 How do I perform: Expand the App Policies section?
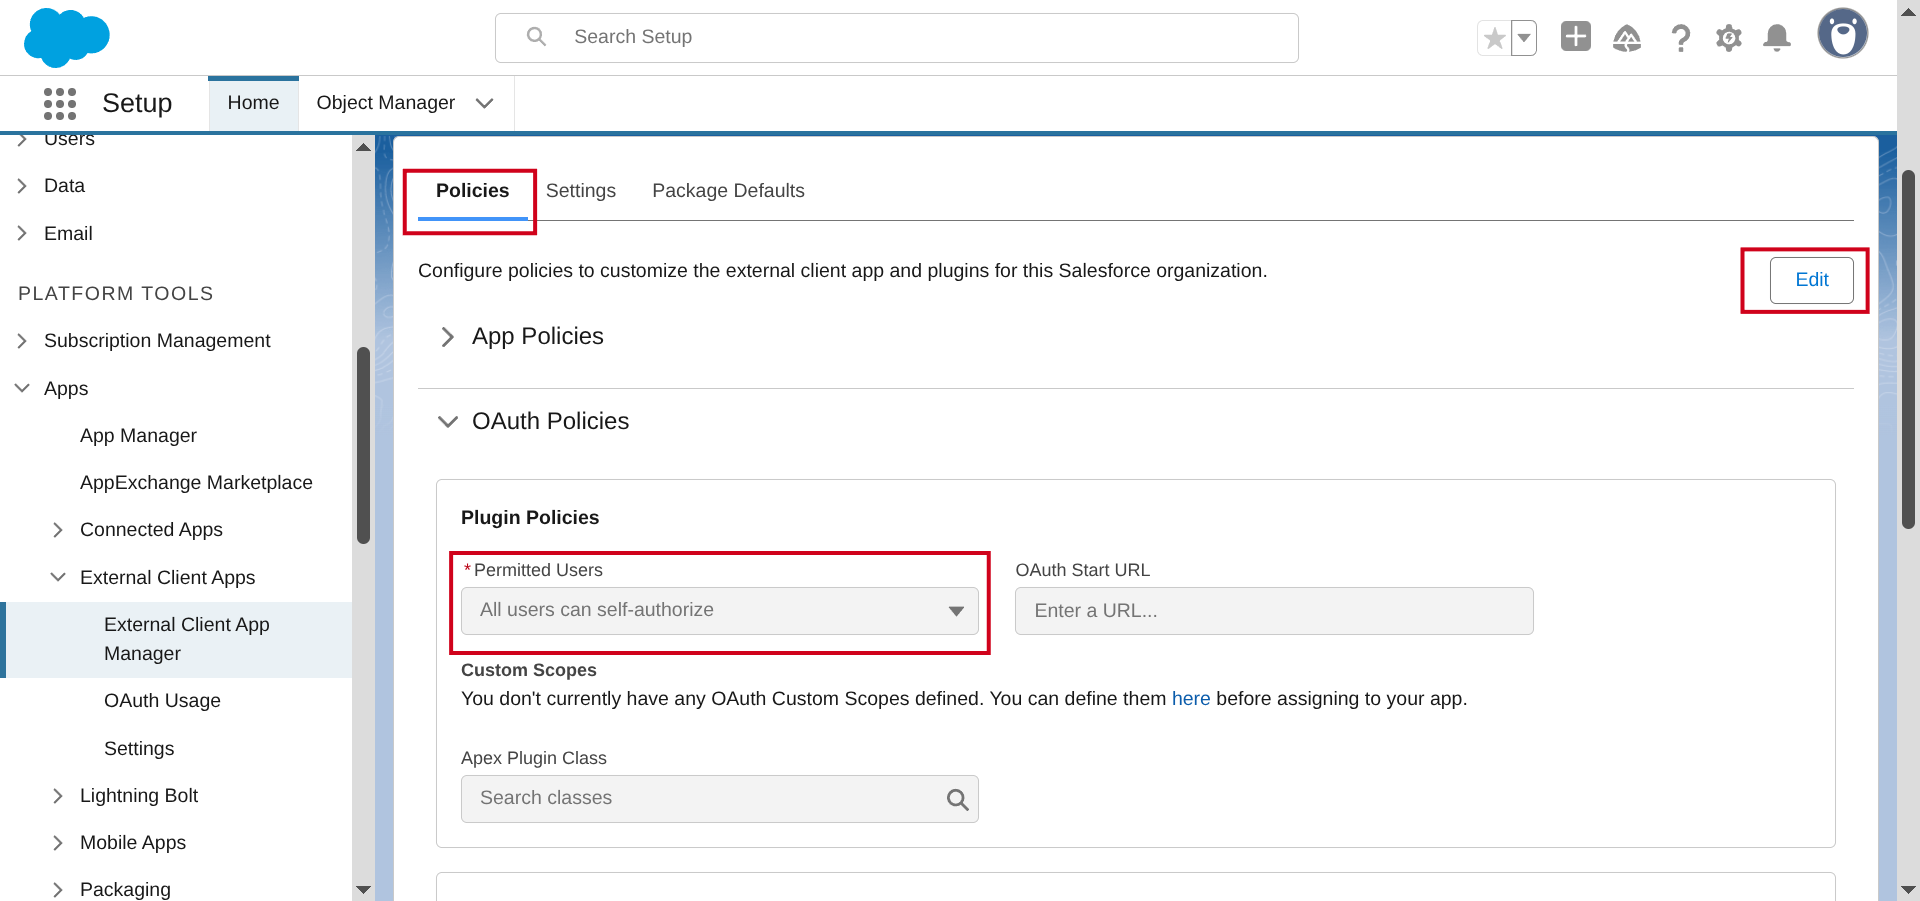coord(447,337)
